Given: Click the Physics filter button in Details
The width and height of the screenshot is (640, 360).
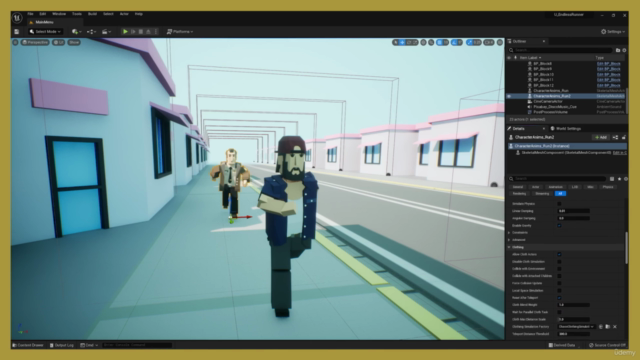Looking at the screenshot, I should pos(608,187).
